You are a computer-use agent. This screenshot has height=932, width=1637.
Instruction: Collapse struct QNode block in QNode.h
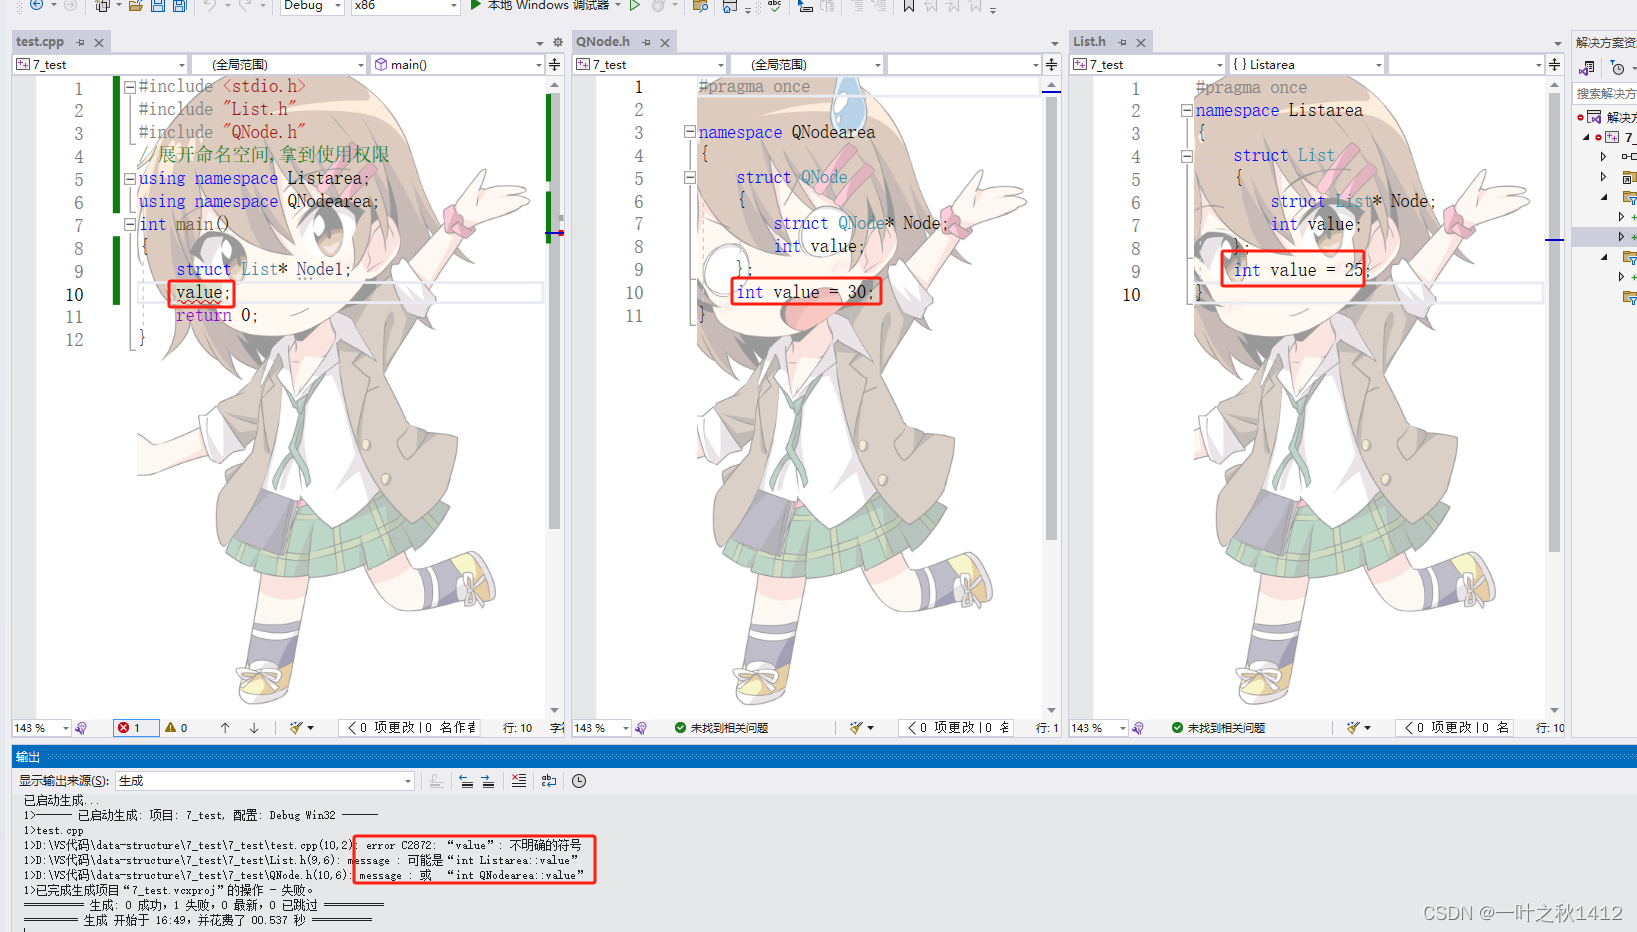tap(690, 178)
